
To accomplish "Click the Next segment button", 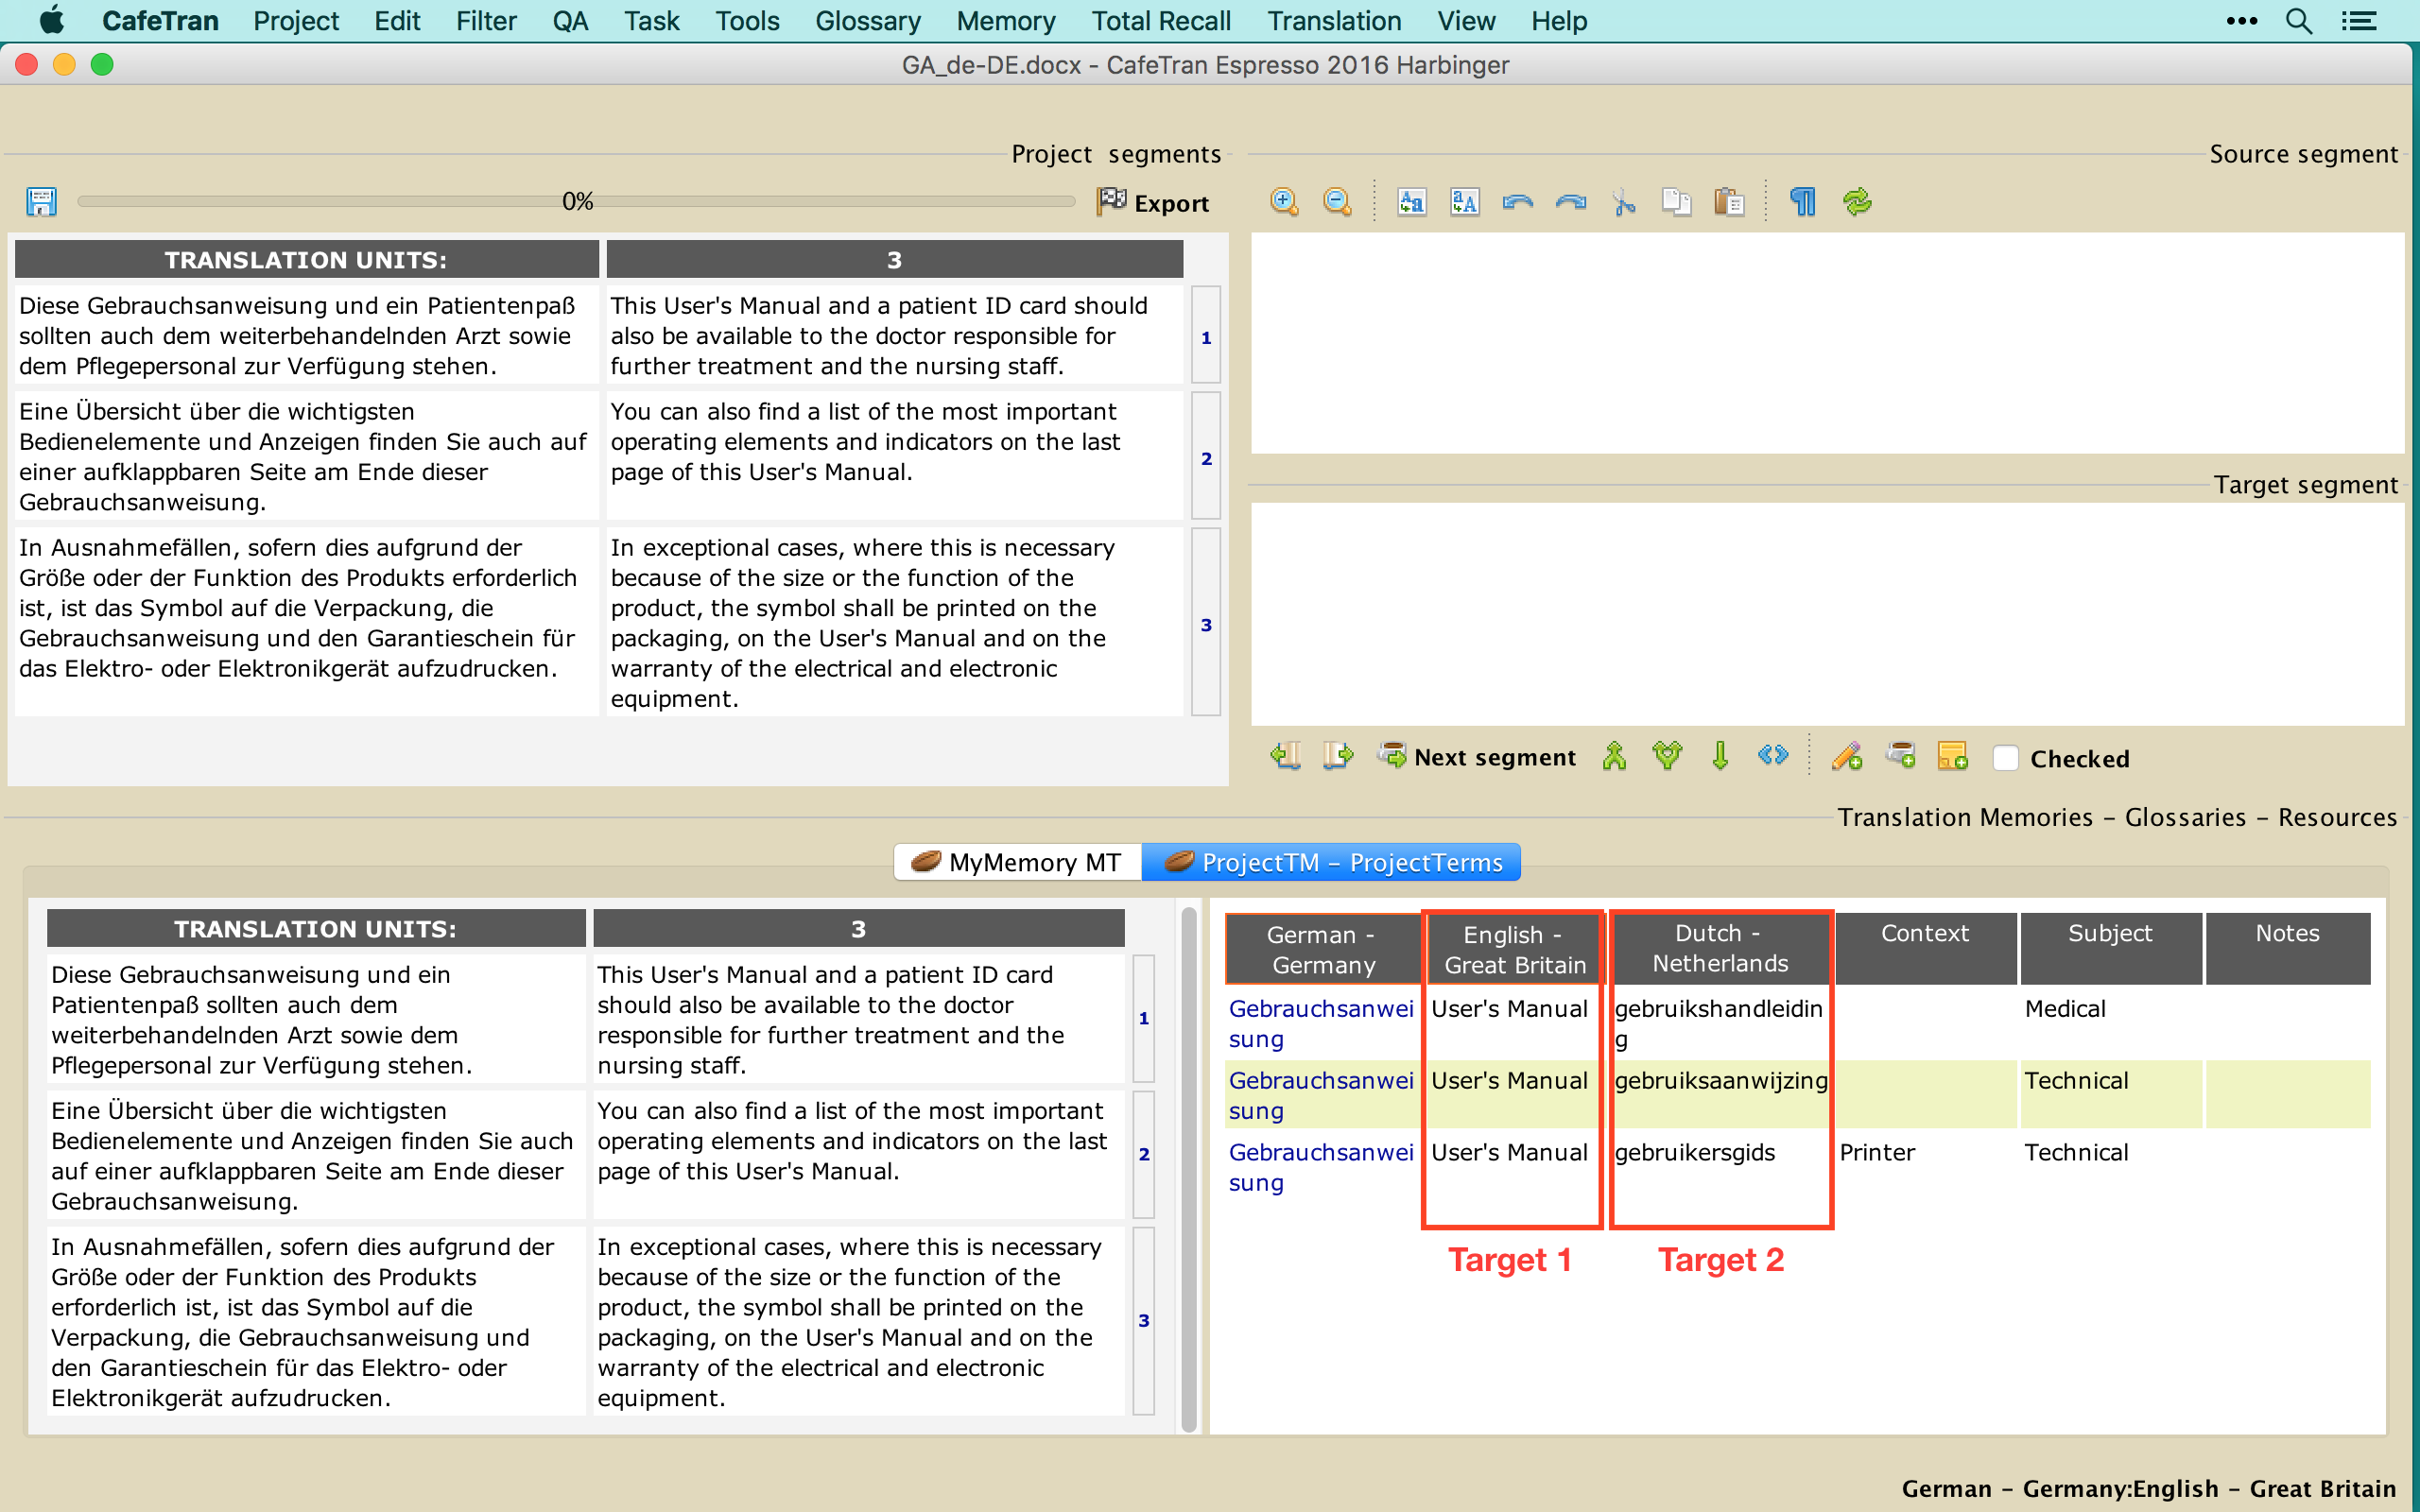I will click(x=1477, y=757).
